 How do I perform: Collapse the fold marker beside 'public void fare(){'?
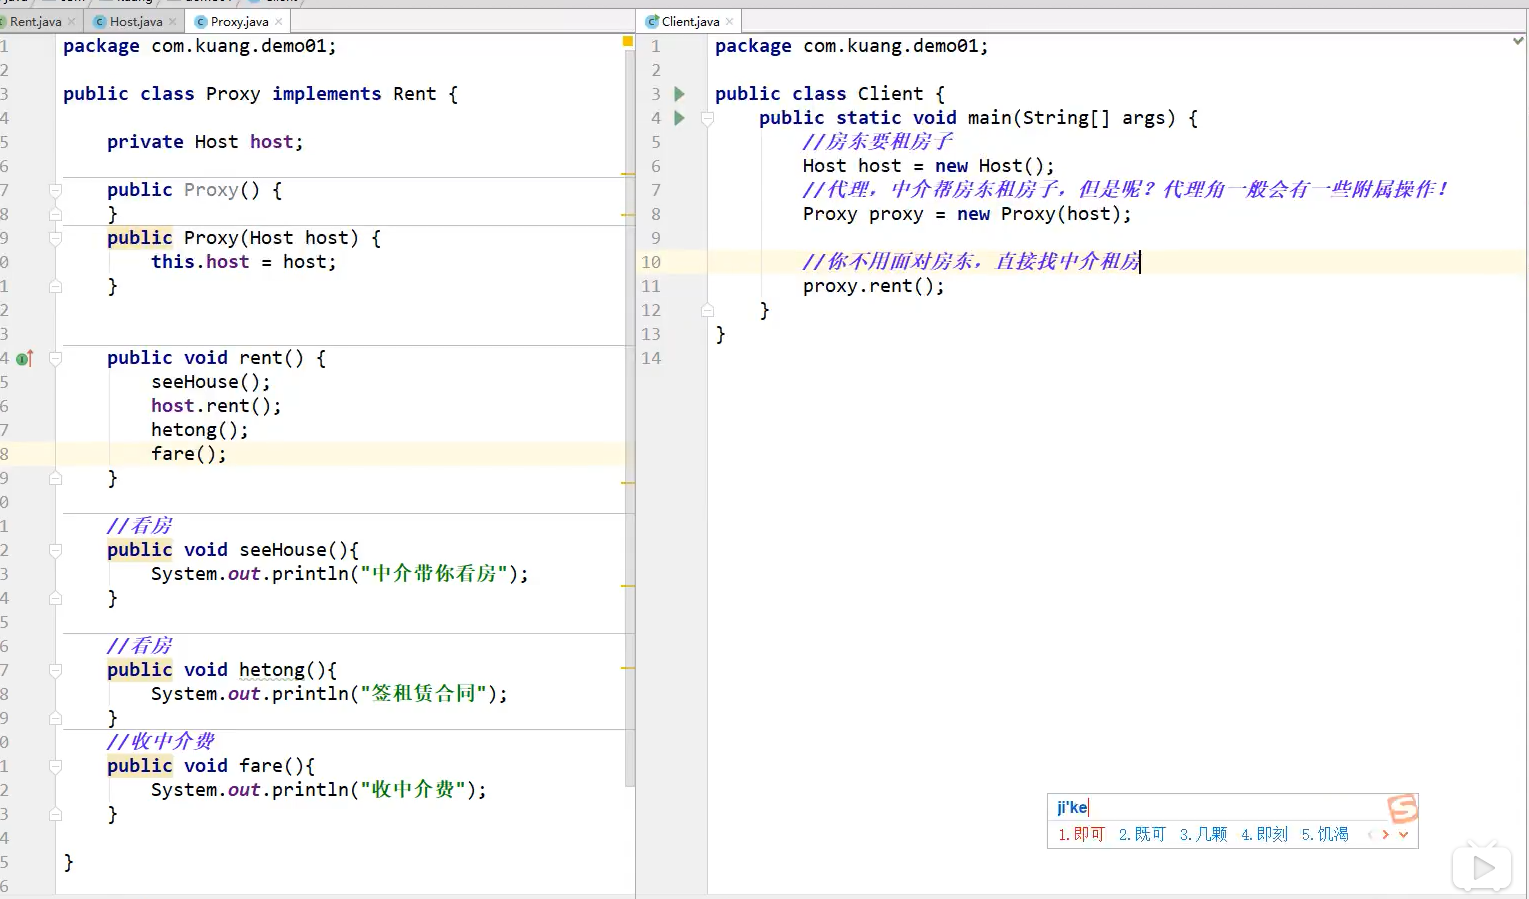56,766
